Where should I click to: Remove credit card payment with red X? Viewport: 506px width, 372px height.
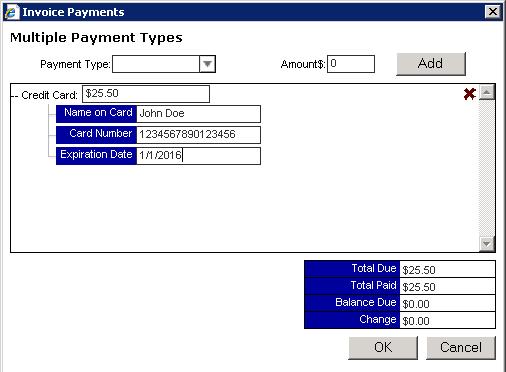(x=469, y=94)
